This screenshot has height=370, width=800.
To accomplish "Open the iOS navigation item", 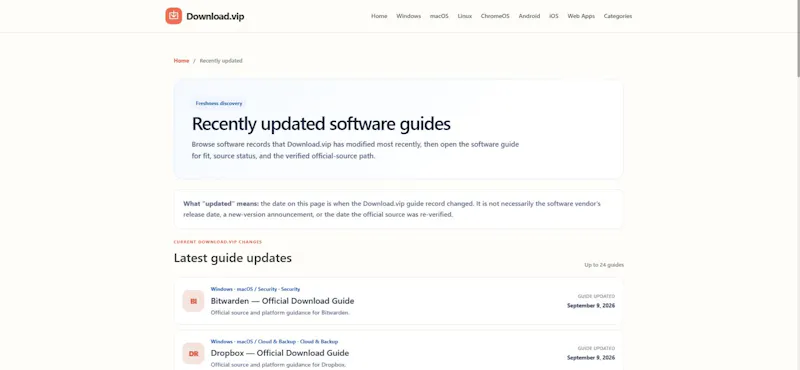I will pyautogui.click(x=554, y=16).
